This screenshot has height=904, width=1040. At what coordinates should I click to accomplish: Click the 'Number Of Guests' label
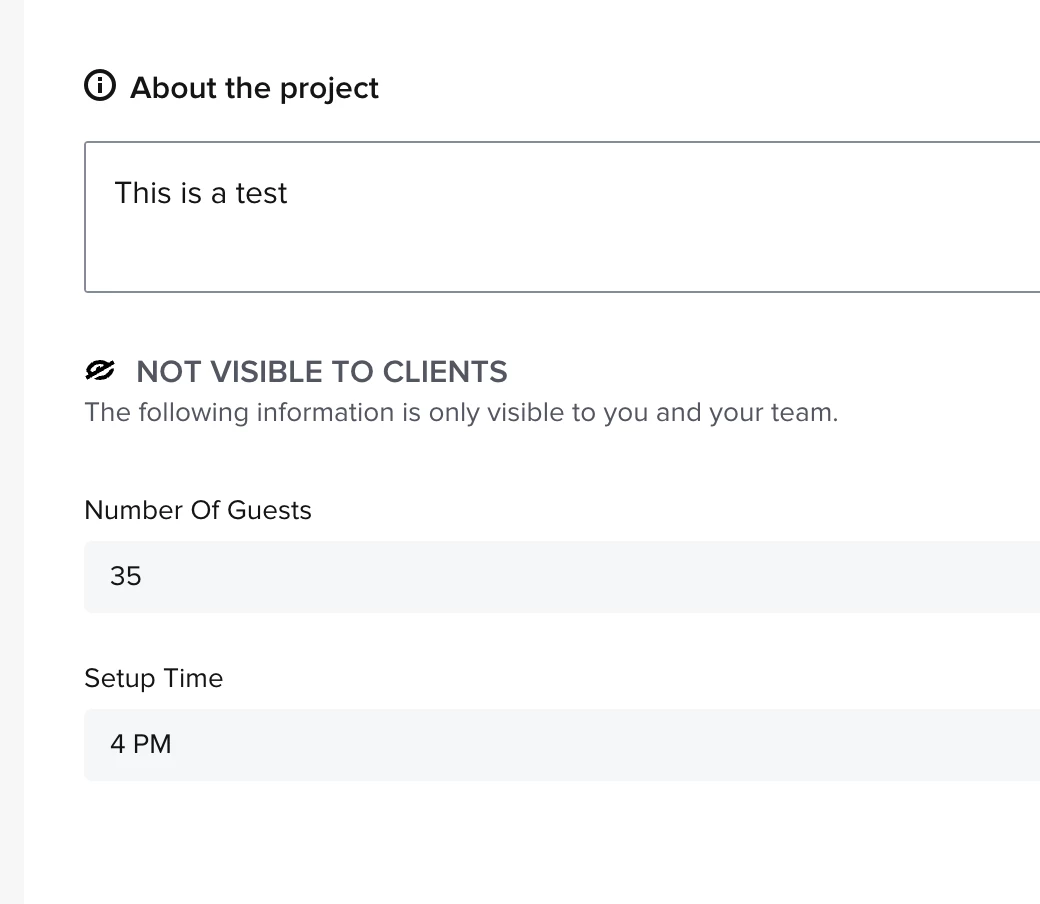pyautogui.click(x=198, y=510)
